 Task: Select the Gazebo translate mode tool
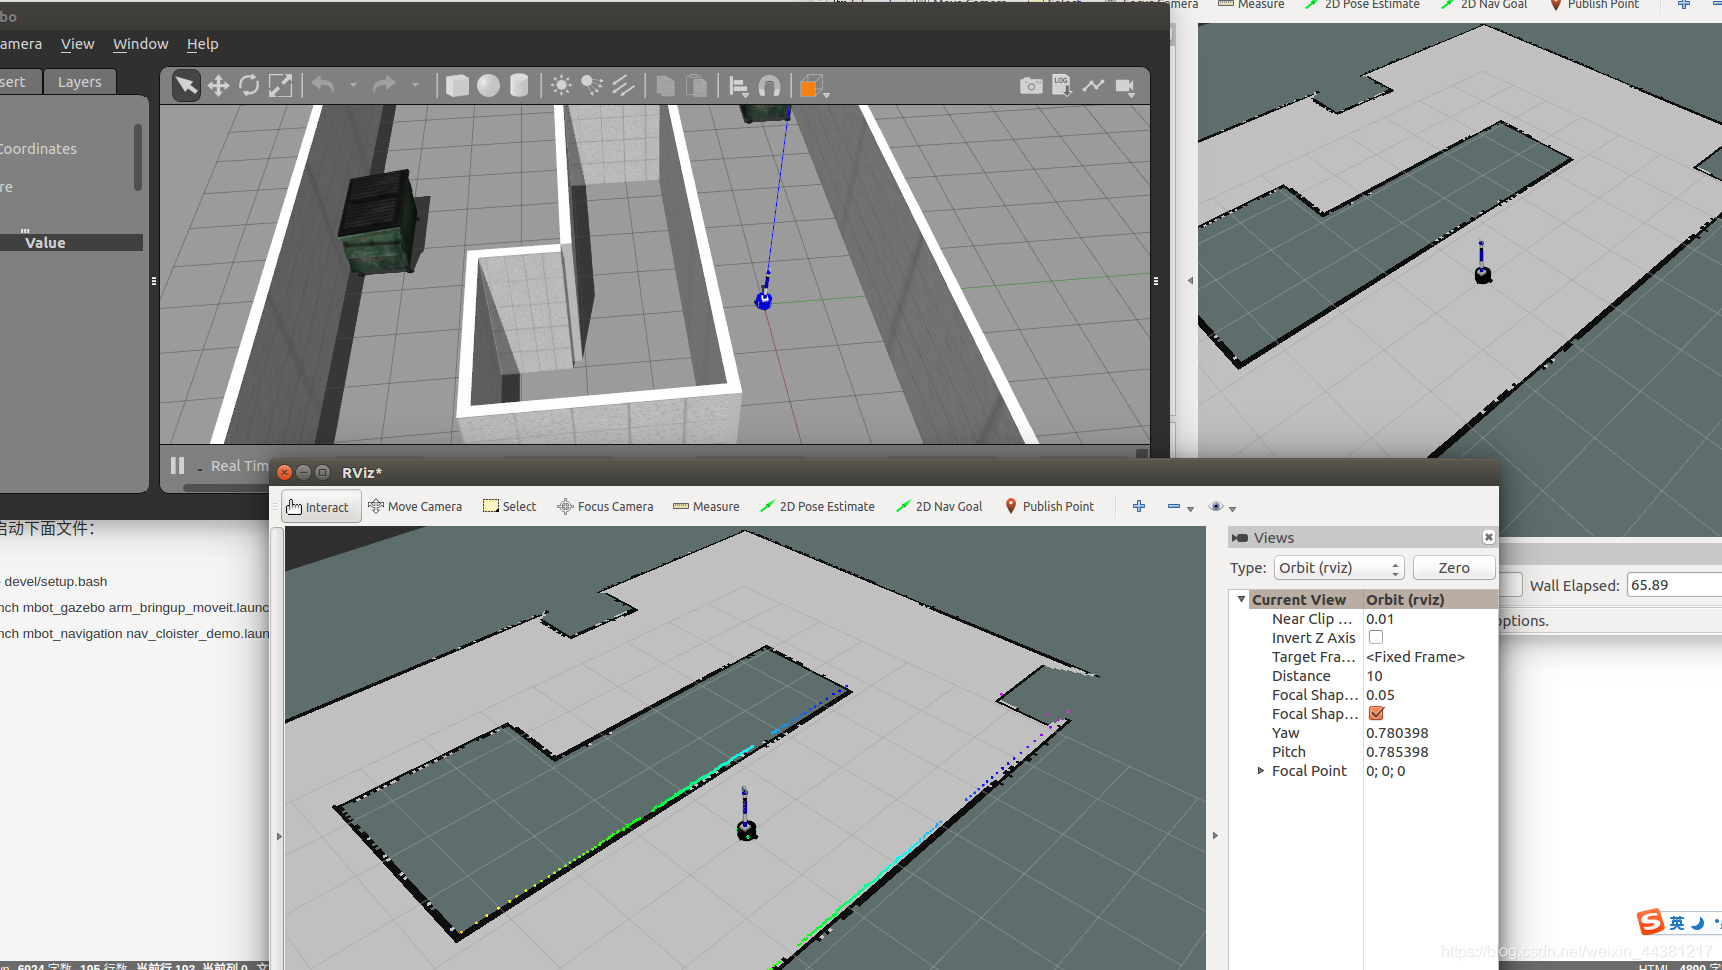(218, 86)
